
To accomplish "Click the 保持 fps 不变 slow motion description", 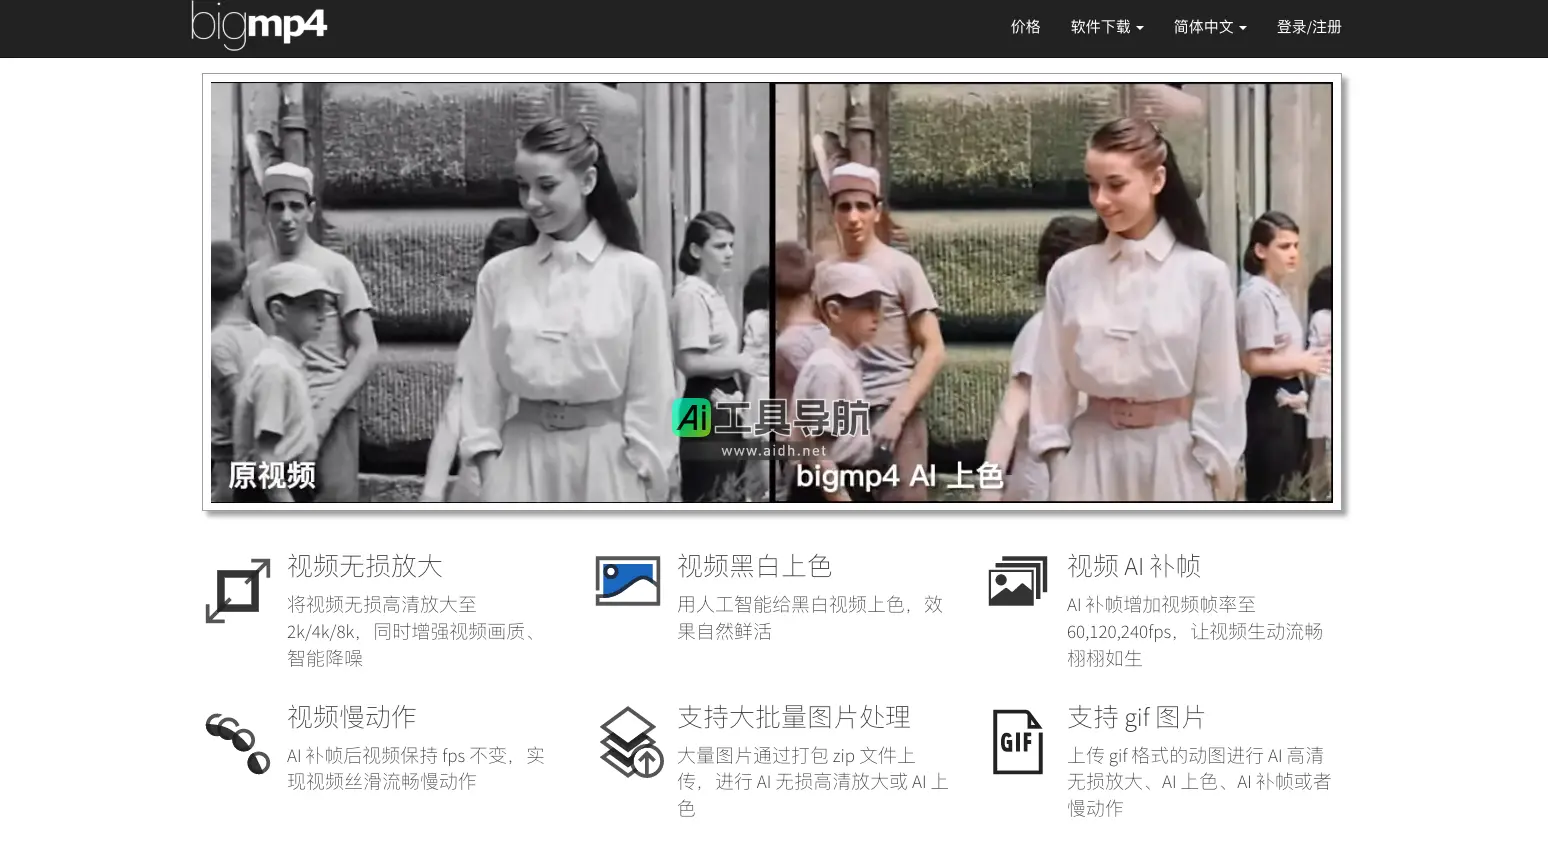I will (x=416, y=768).
